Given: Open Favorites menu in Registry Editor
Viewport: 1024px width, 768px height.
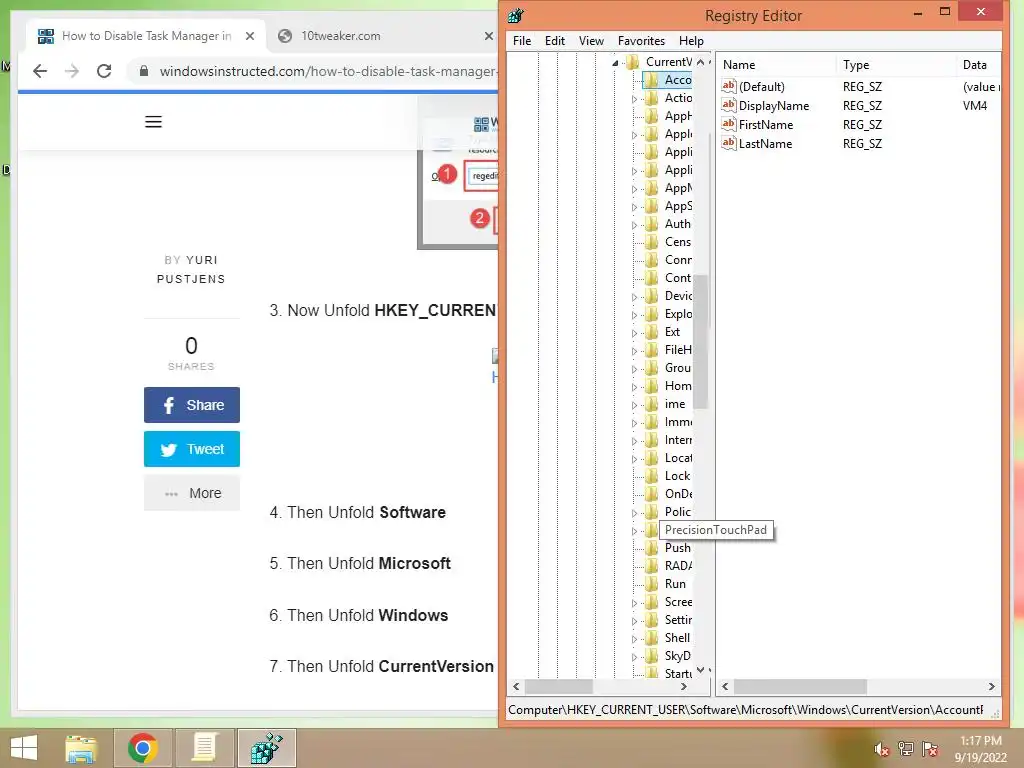Looking at the screenshot, I should pyautogui.click(x=641, y=40).
